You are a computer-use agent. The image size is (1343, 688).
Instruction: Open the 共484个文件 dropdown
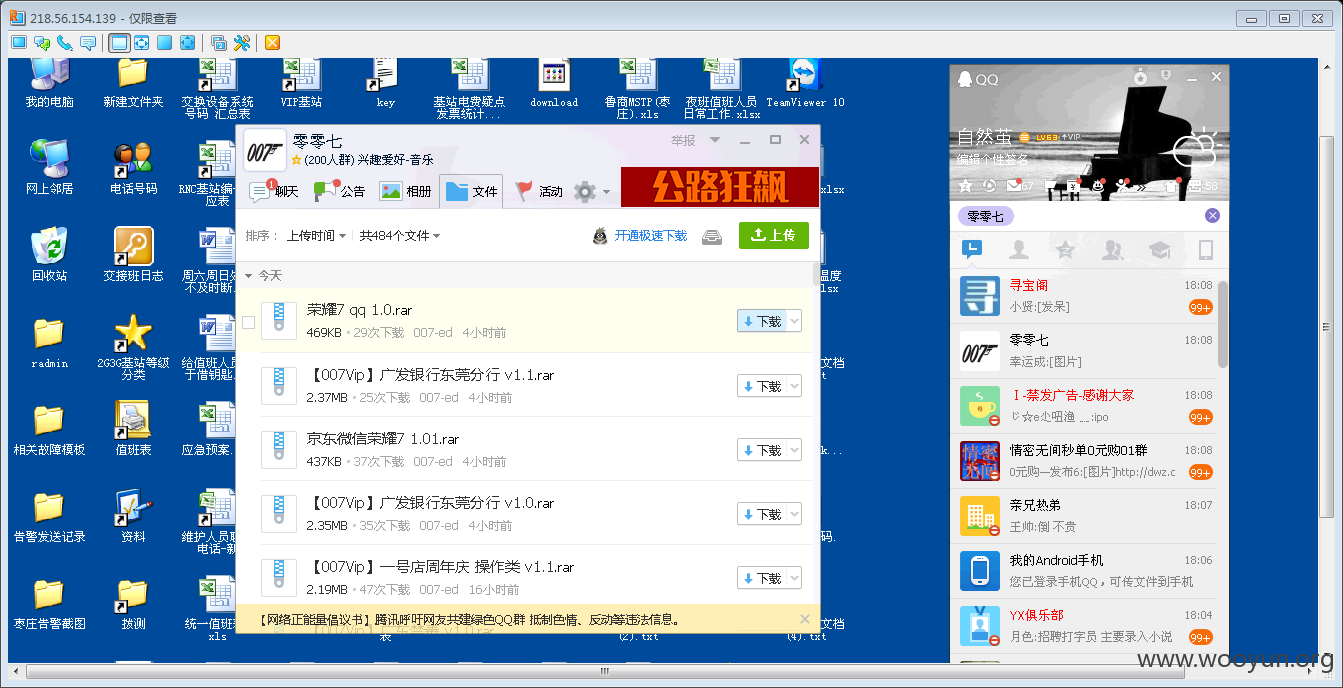coord(400,236)
